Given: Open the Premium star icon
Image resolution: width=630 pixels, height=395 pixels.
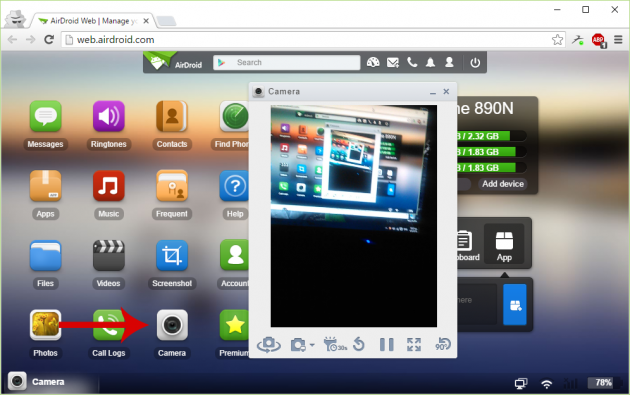Looking at the screenshot, I should pos(234,325).
